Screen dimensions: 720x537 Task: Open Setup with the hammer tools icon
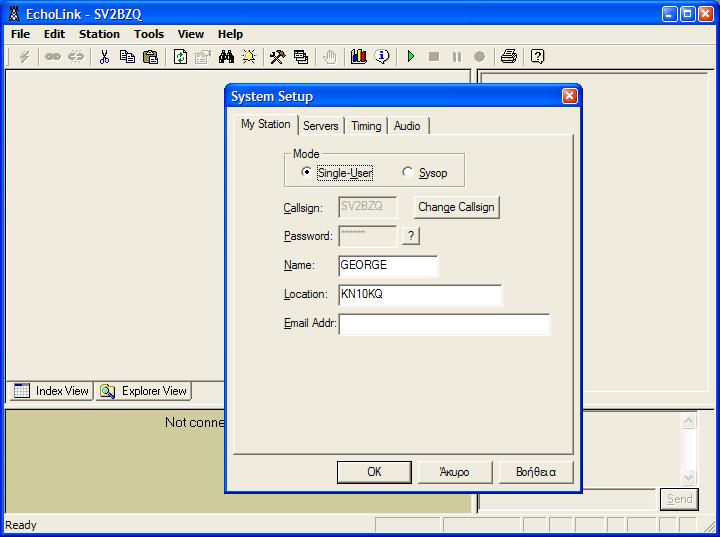click(277, 57)
